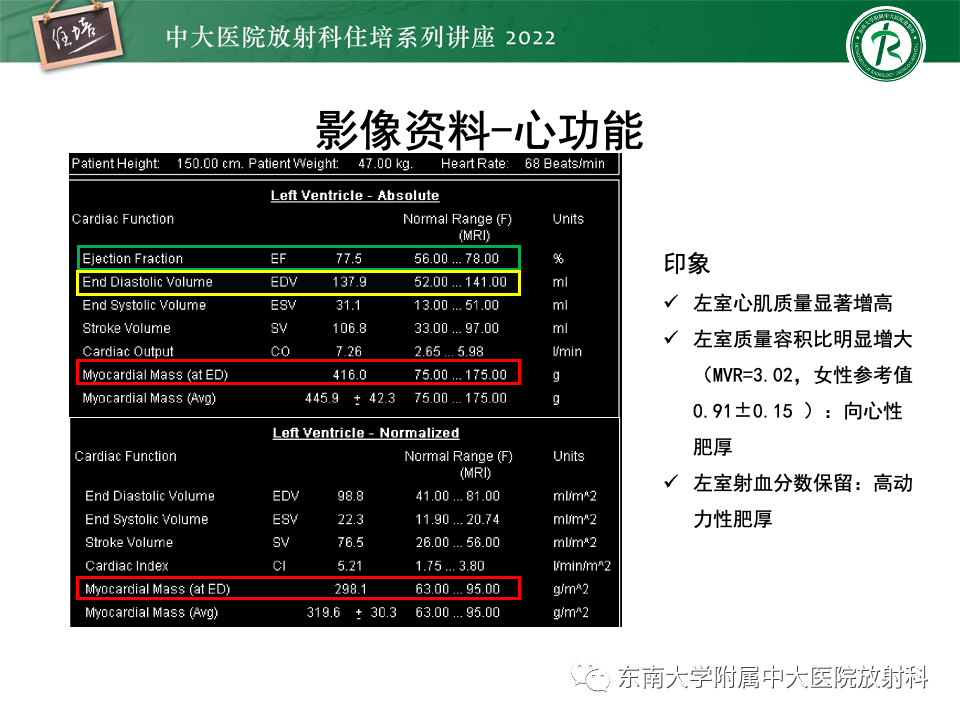This screenshot has width=960, height=720.
Task: Click the Cardiac Index value 5.21
Action: point(350,566)
